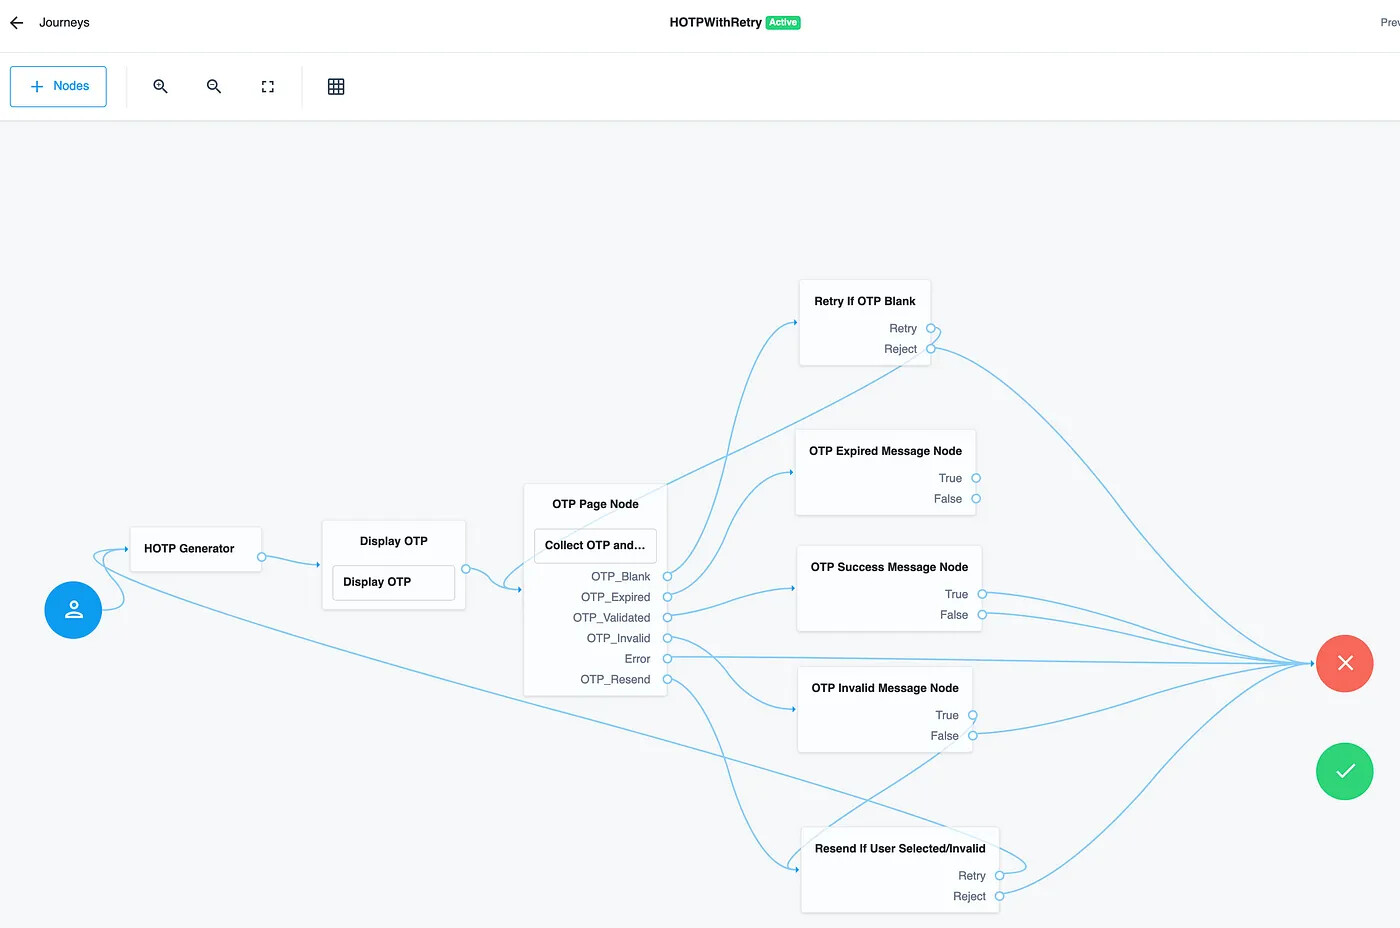This screenshot has height=928, width=1400.
Task: Click the zoom out magnifier icon
Action: point(214,87)
